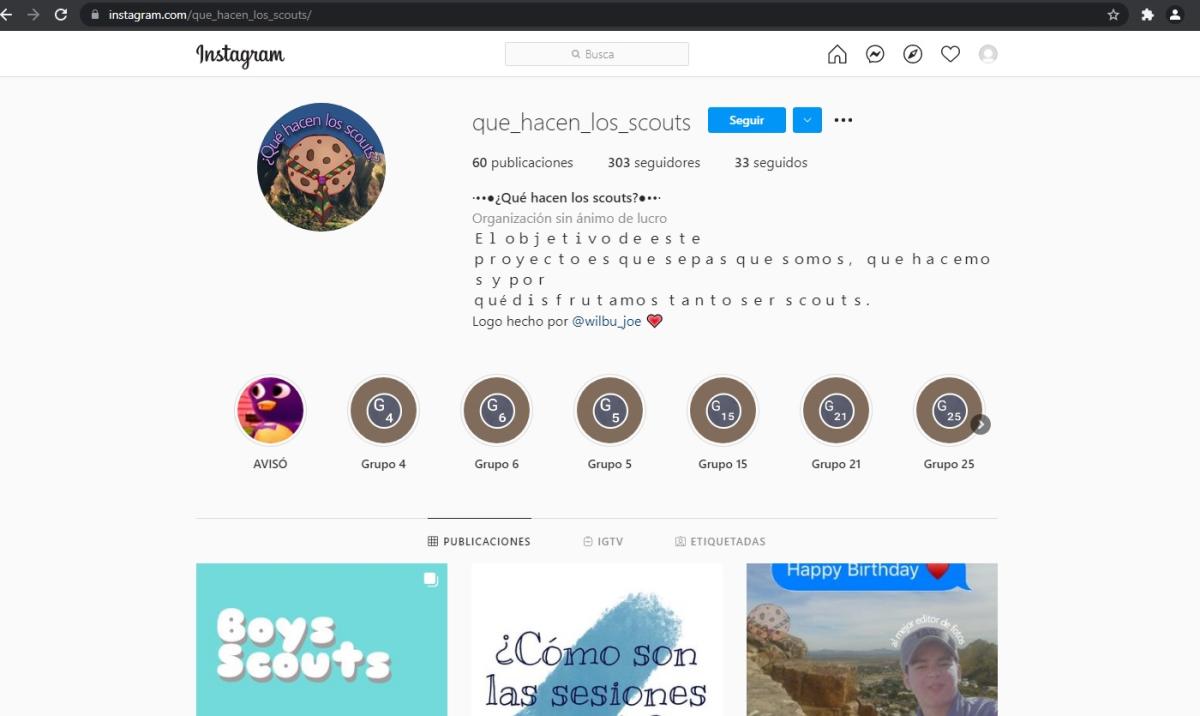Open the Explore compass icon
The width and height of the screenshot is (1200, 716).
pos(913,54)
